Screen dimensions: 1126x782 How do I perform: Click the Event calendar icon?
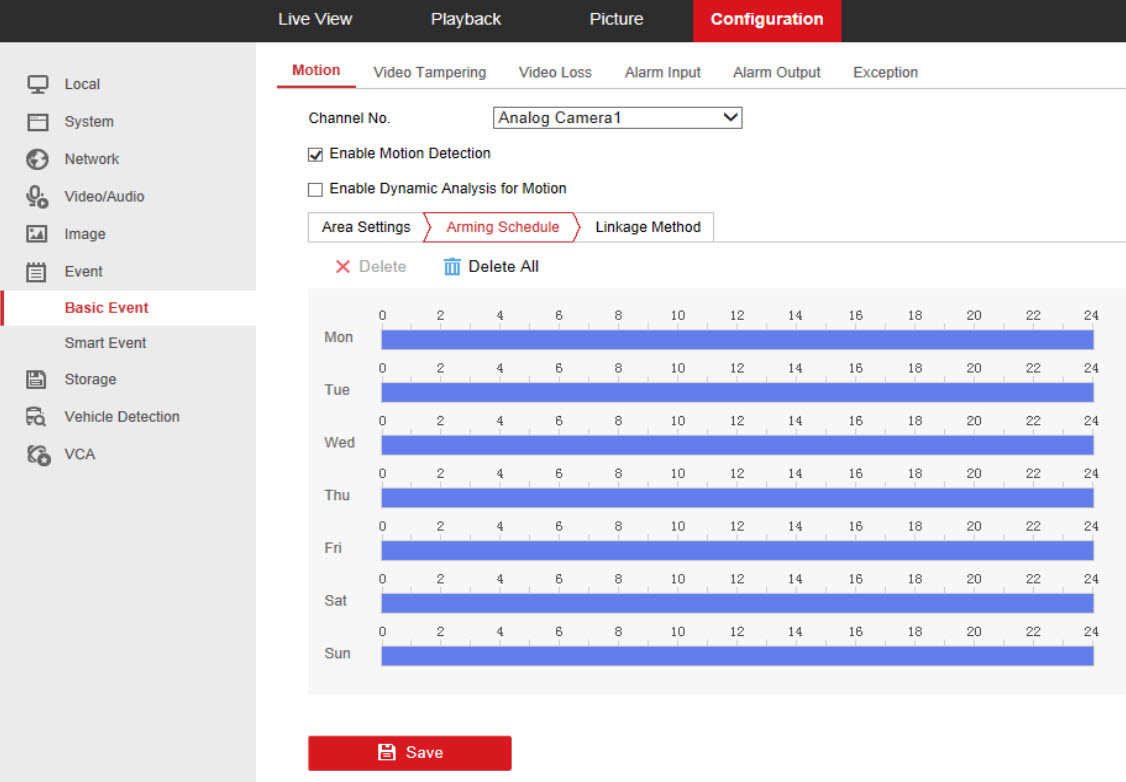(x=37, y=271)
